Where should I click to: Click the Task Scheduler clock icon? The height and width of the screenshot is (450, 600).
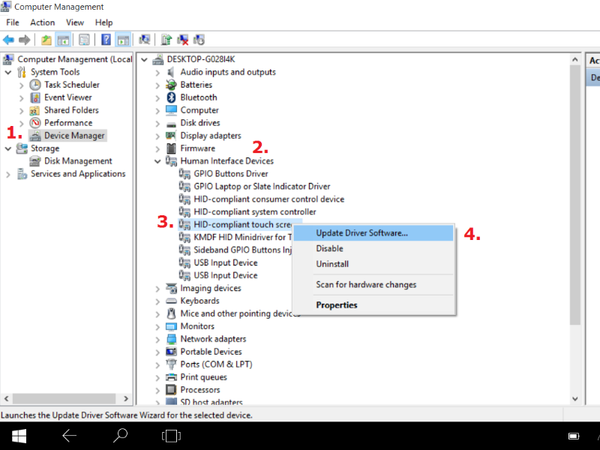[x=35, y=85]
